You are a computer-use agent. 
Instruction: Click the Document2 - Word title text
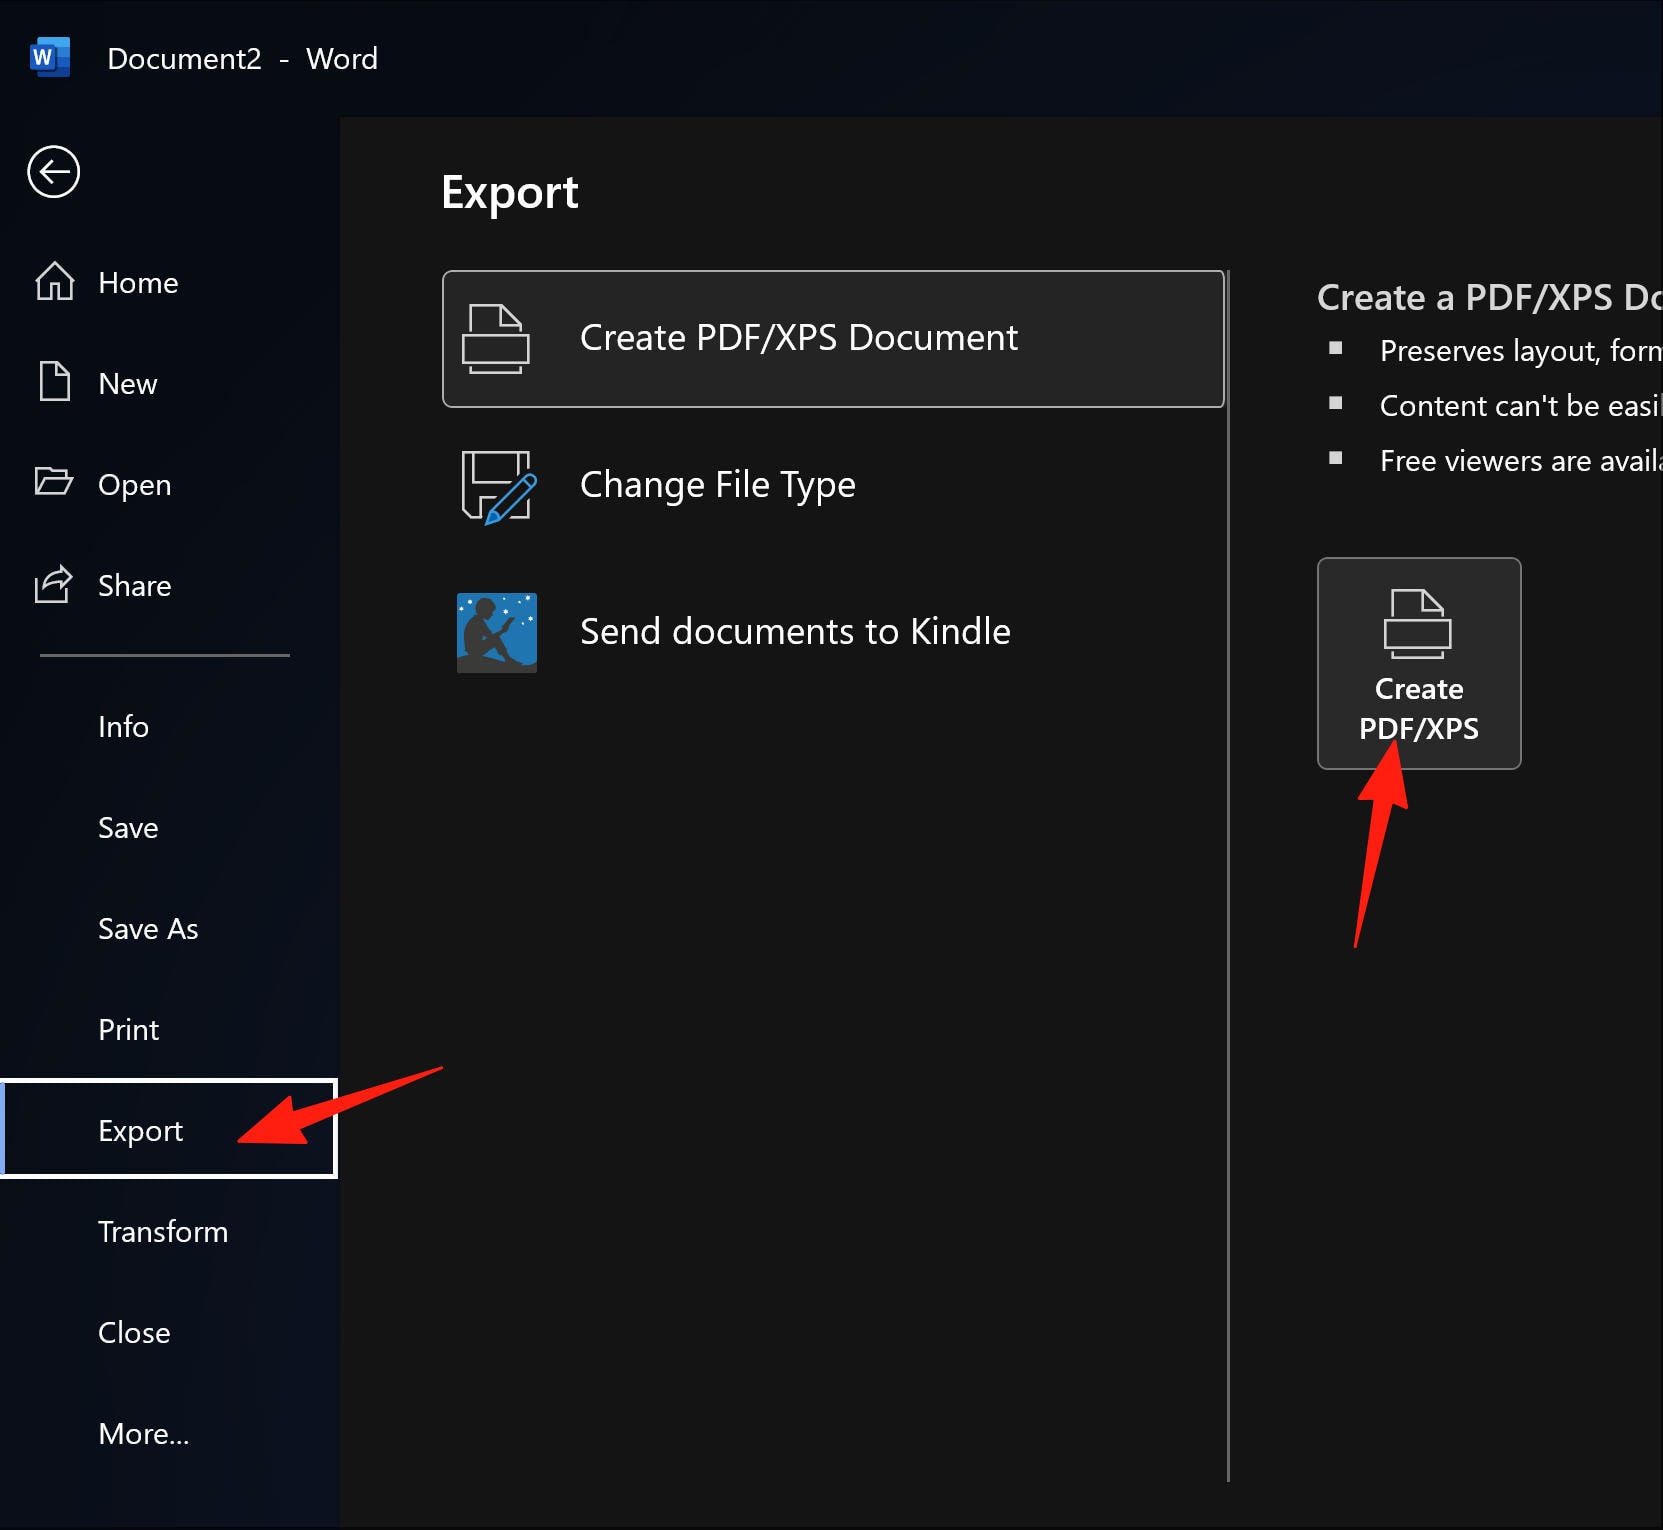(x=243, y=59)
